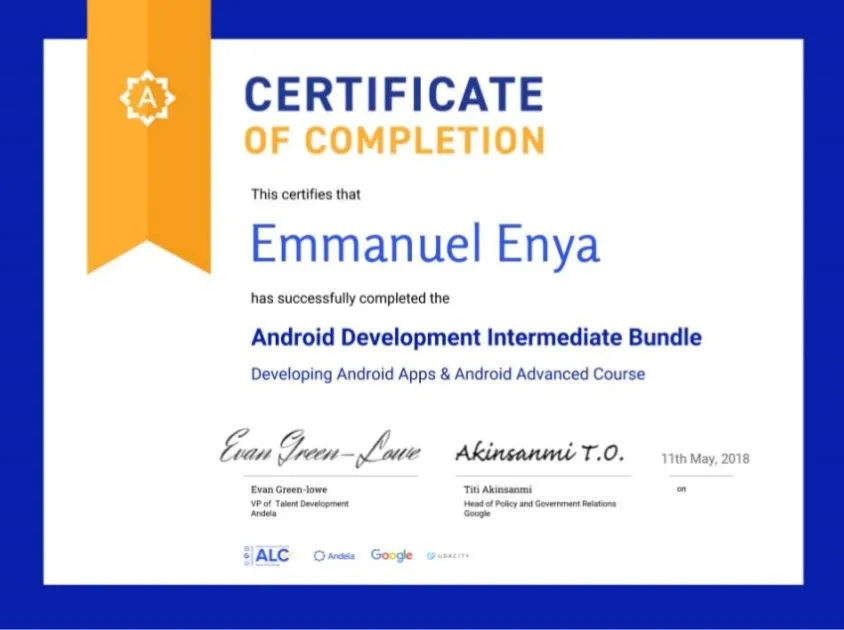Screen dimensions: 844x630
Task: Click "Head of Policy and Government Relations"
Action: pyautogui.click(x=540, y=504)
